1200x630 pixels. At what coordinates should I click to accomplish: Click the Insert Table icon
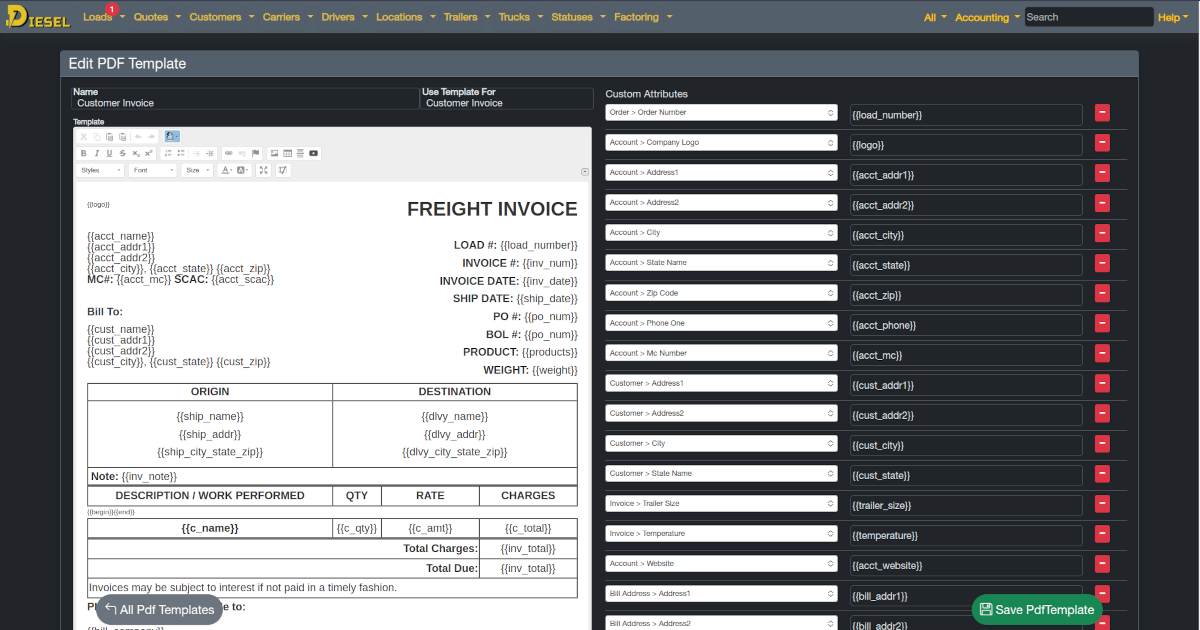pos(287,153)
